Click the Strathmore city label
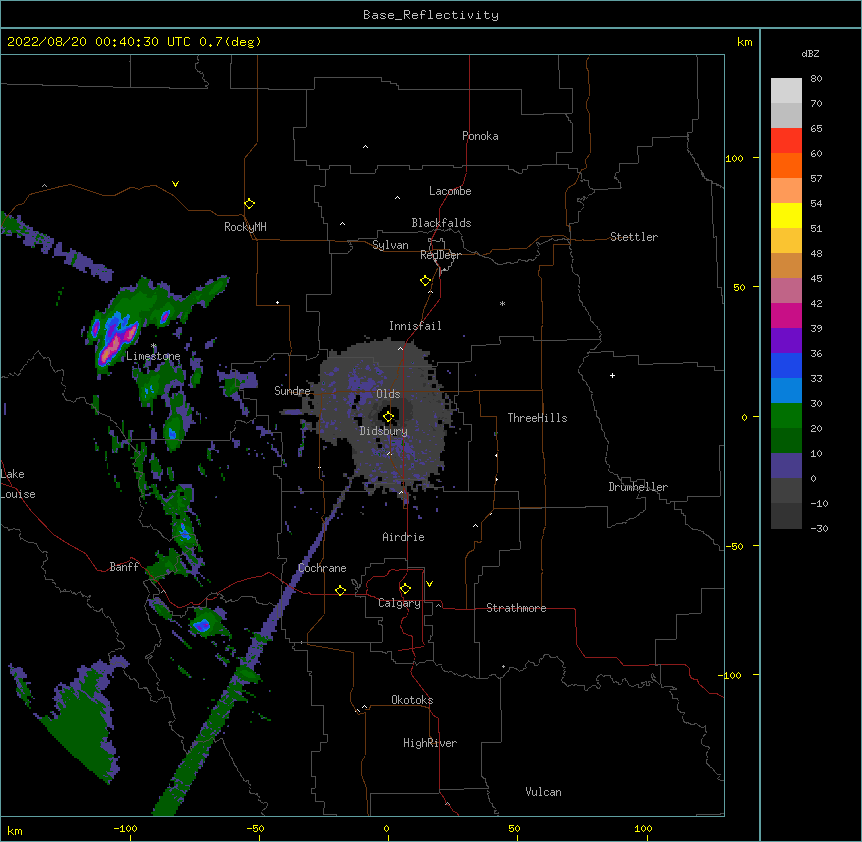 coord(516,608)
